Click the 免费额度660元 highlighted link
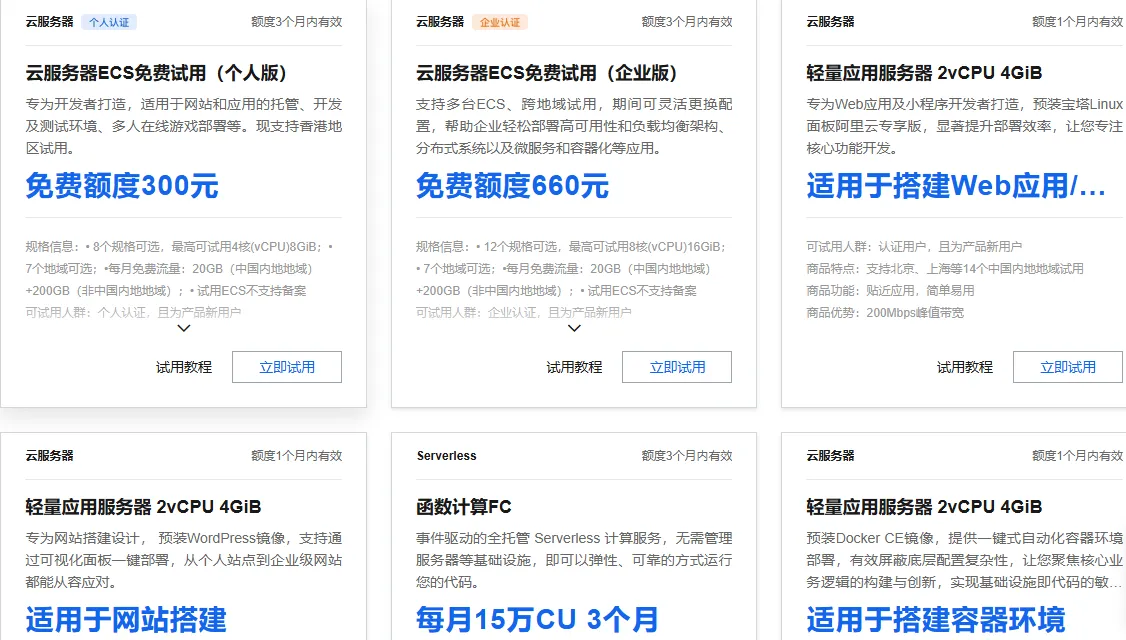Screen dimensions: 1126x640 coord(510,186)
